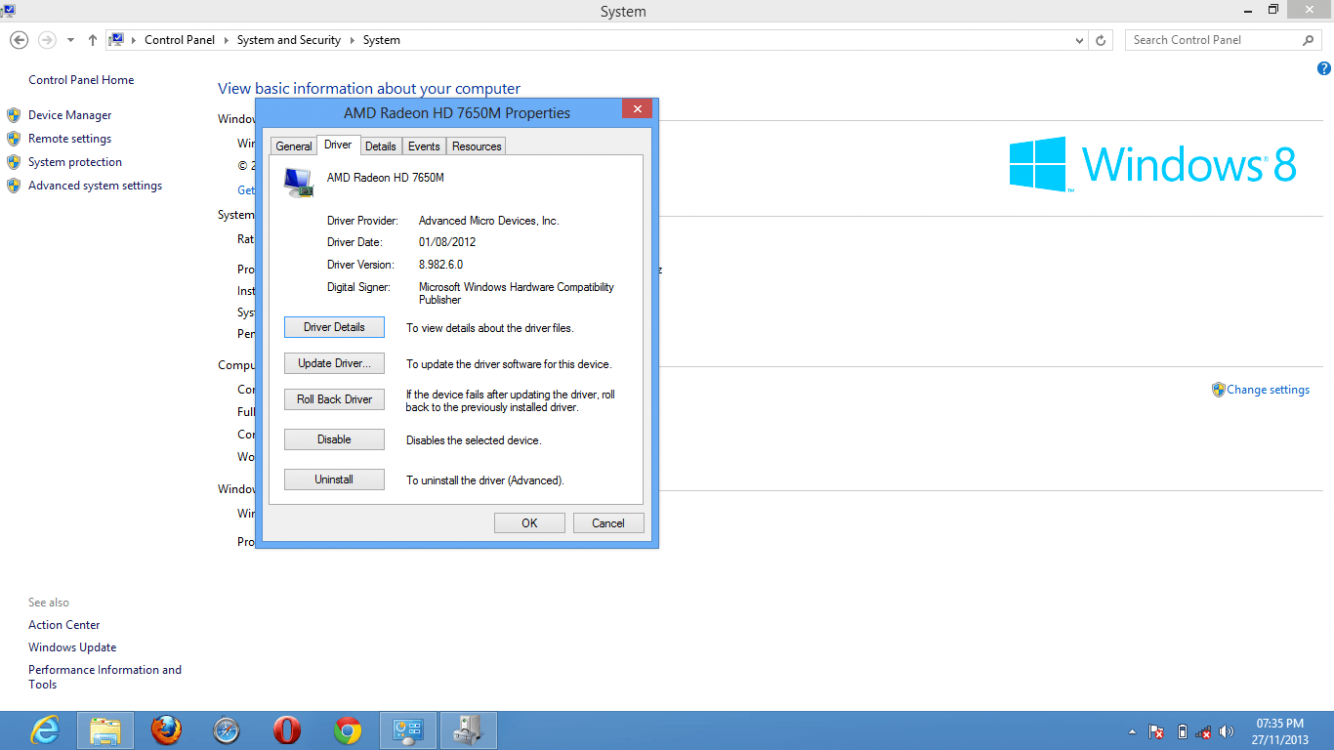Switch to Device Manager taskbar window

pyautogui.click(x=467, y=731)
